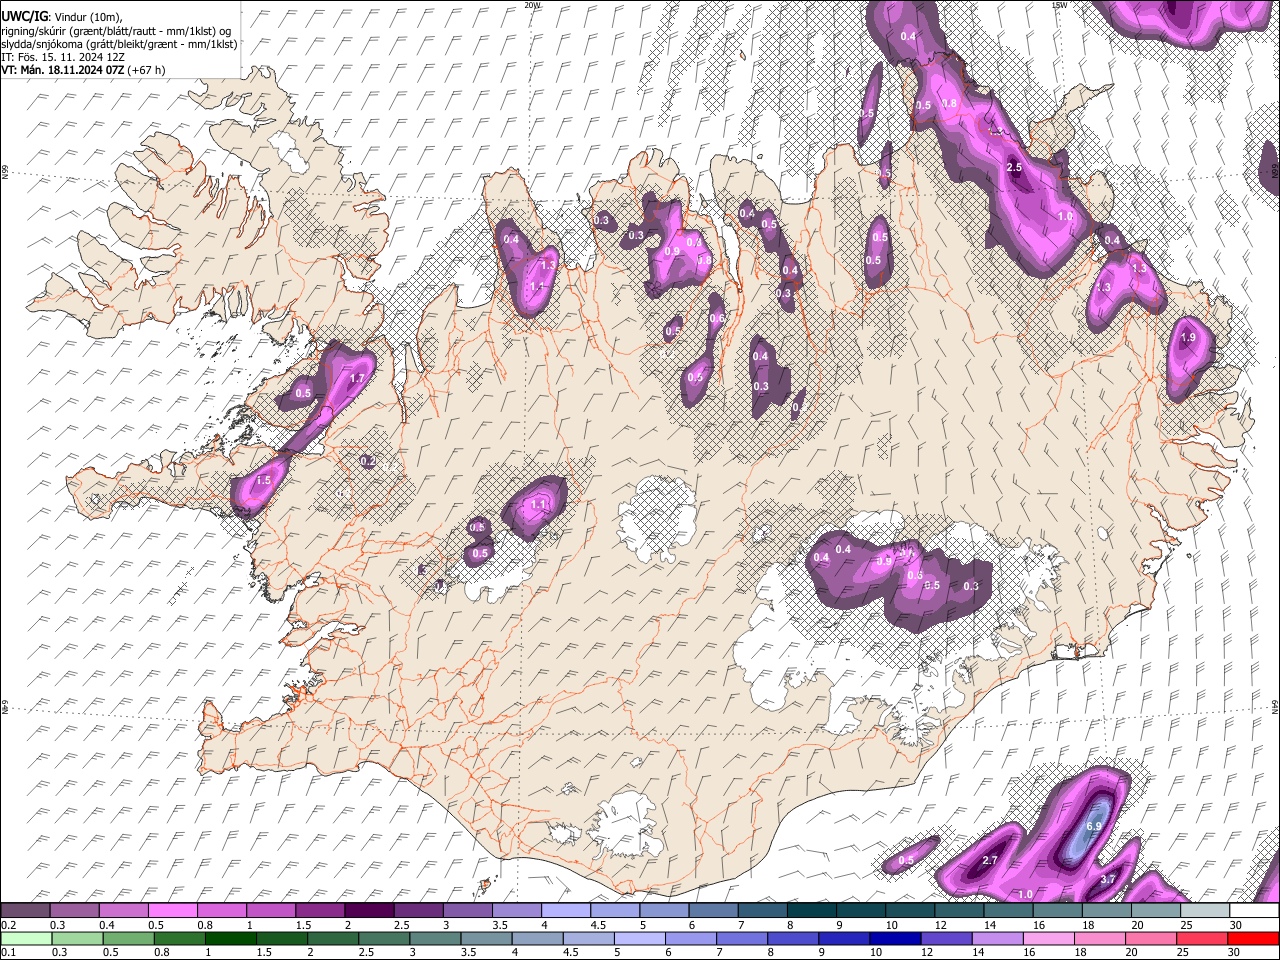
Task: Click the 15W longitude label at the top
Action: coord(1059,5)
